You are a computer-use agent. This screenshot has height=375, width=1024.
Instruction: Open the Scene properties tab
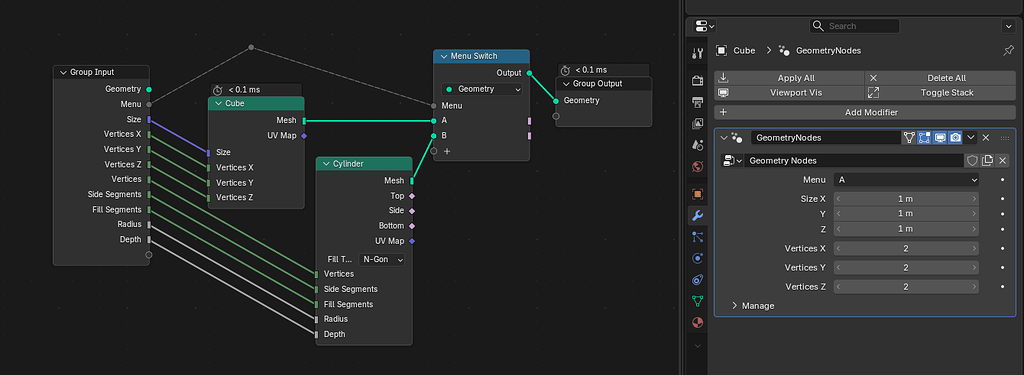tap(697, 144)
